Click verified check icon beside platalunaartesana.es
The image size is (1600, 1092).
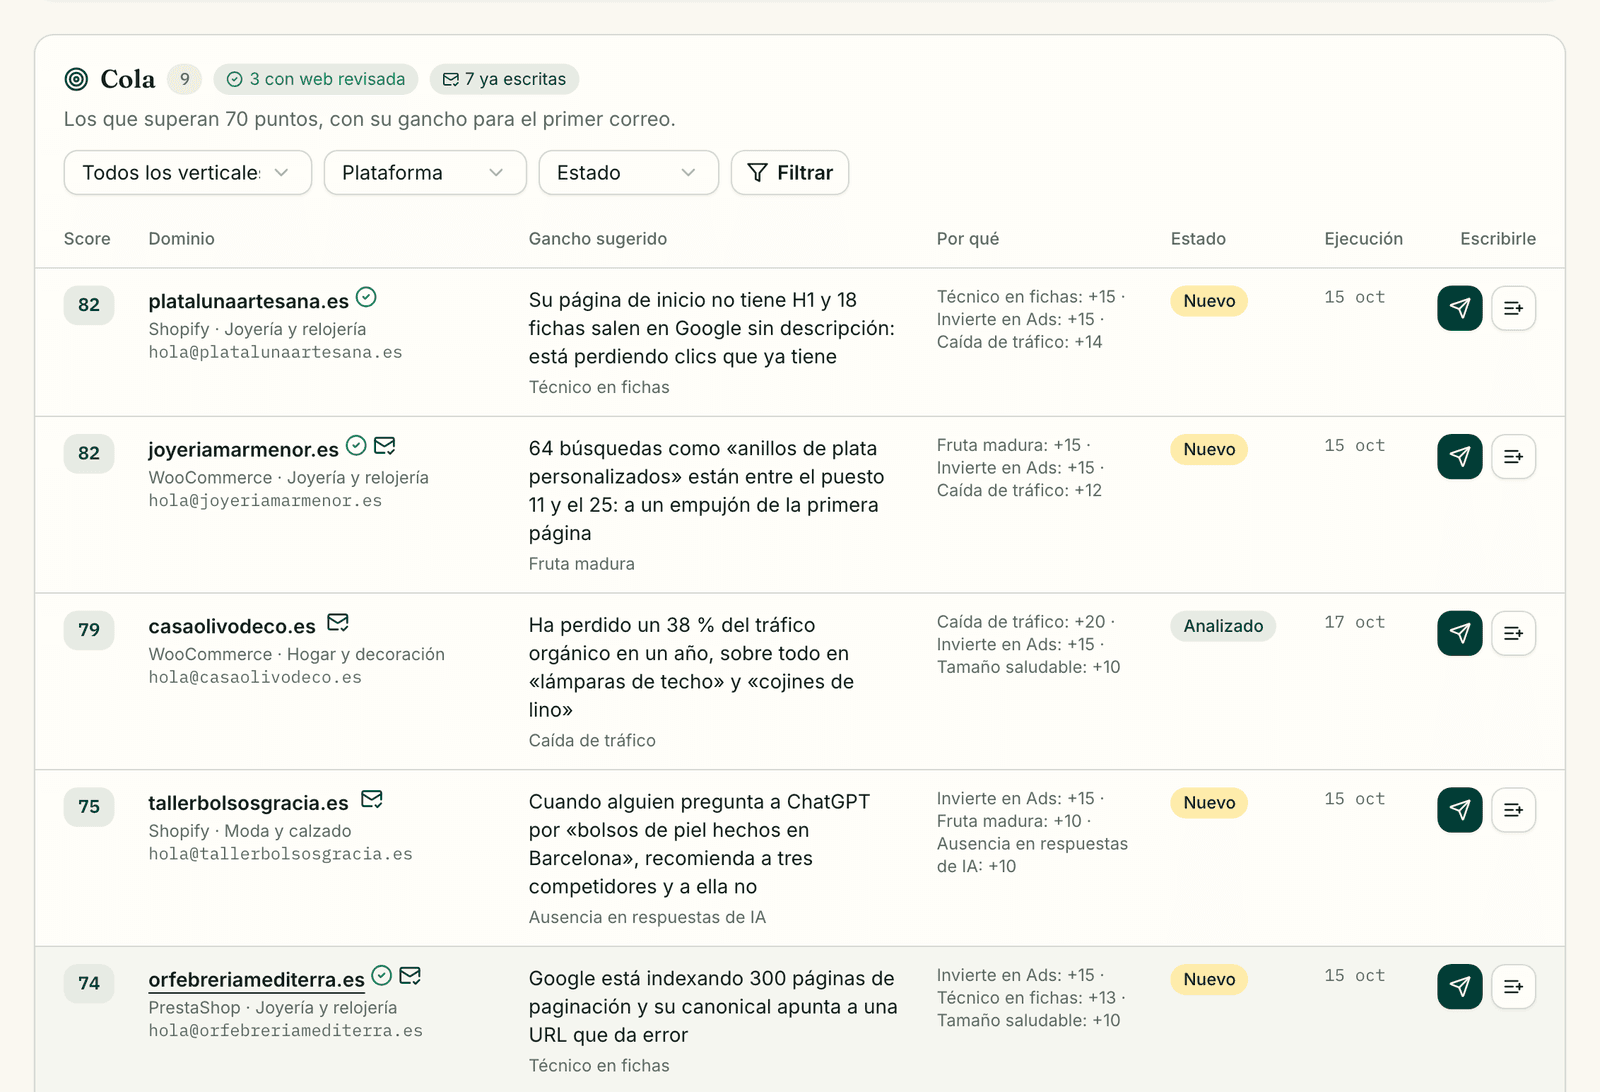coord(366,297)
